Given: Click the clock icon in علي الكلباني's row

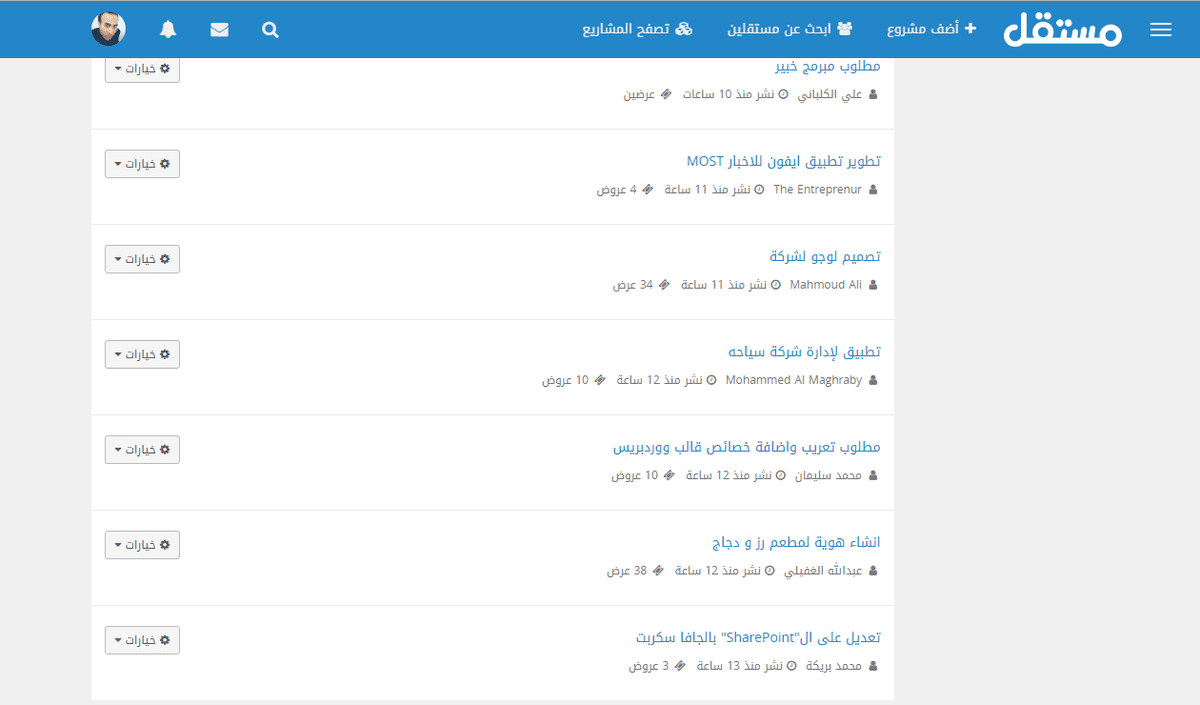Looking at the screenshot, I should tap(783, 94).
